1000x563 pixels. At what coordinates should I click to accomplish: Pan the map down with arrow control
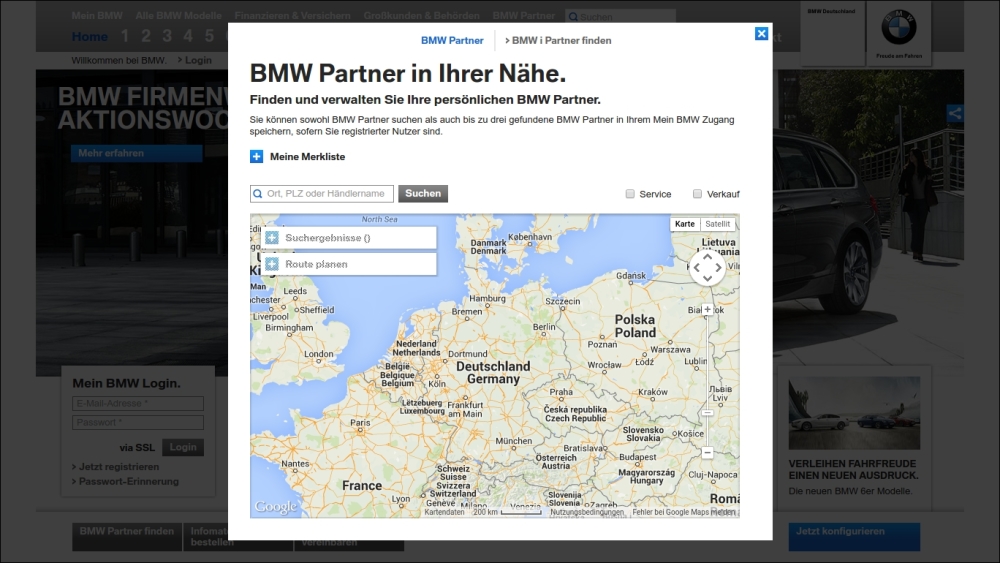pyautogui.click(x=707, y=279)
